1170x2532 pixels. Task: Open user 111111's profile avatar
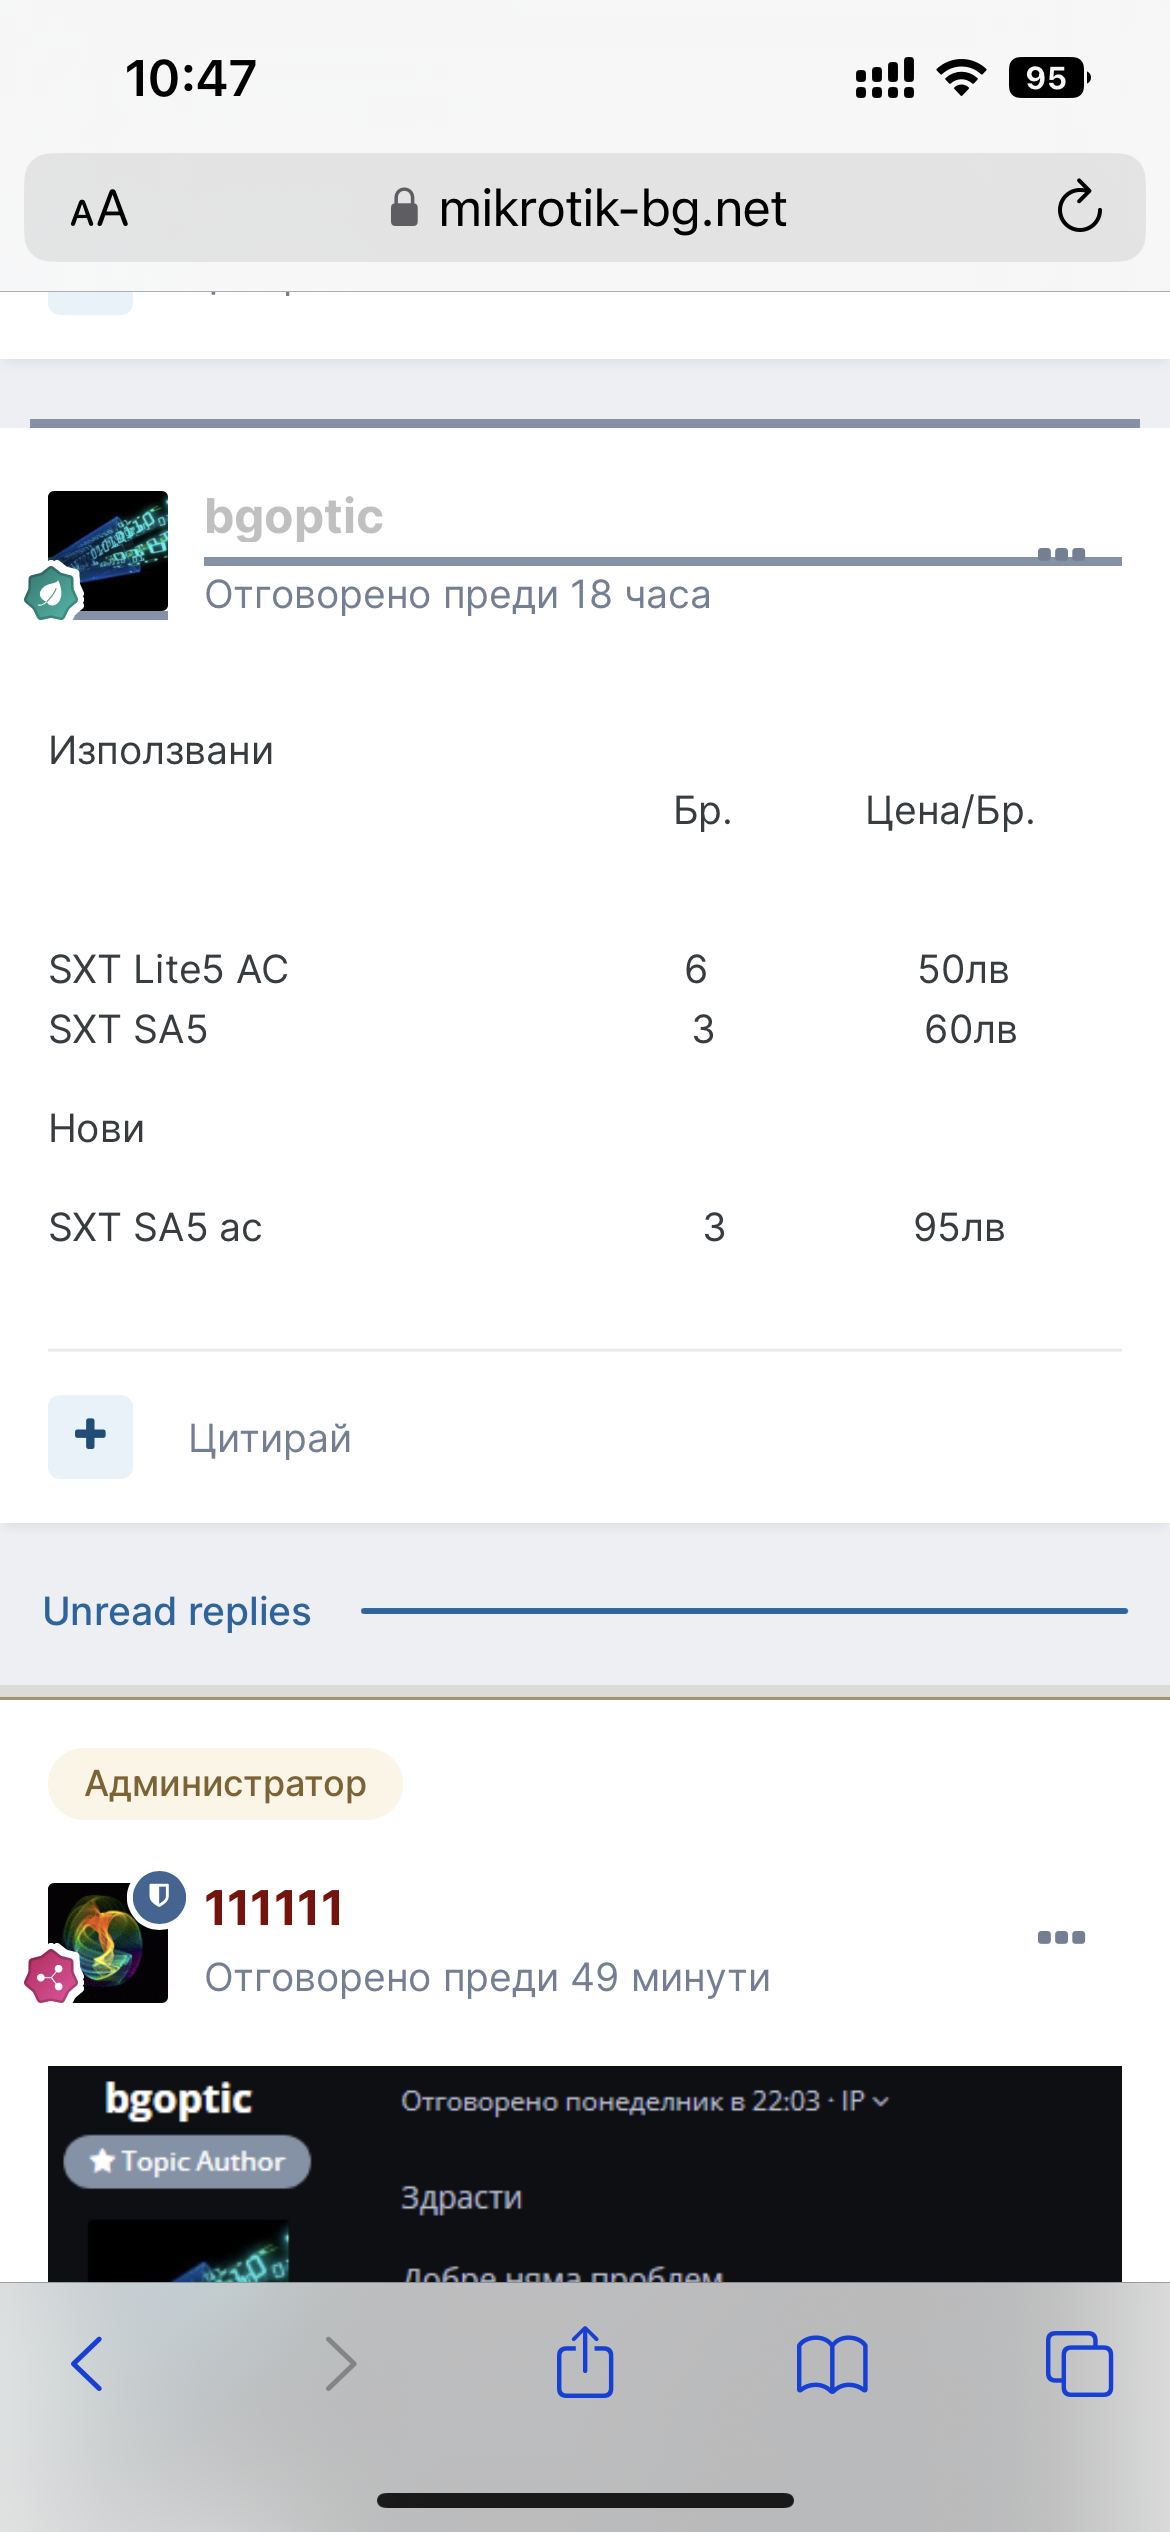(x=108, y=1943)
